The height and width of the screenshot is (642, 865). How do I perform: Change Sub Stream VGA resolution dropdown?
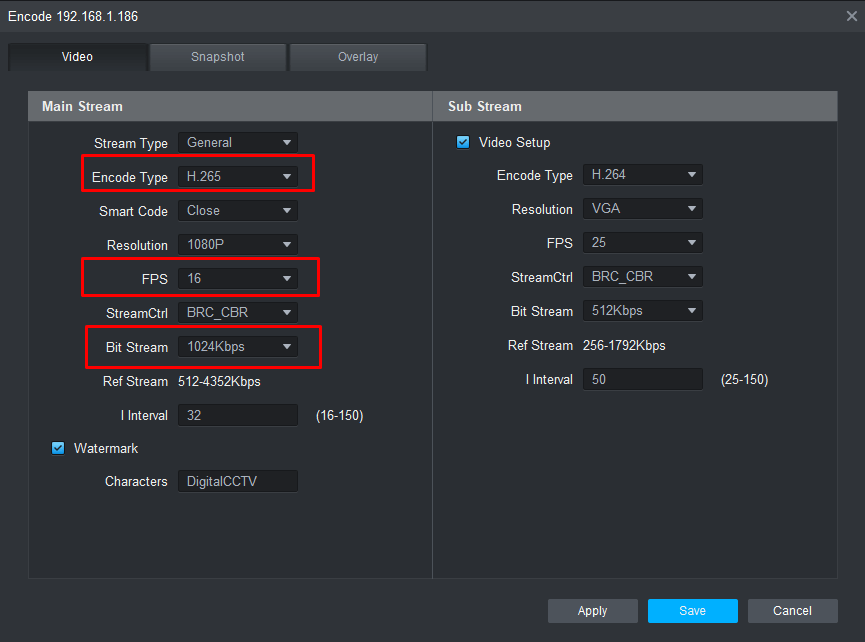click(642, 209)
